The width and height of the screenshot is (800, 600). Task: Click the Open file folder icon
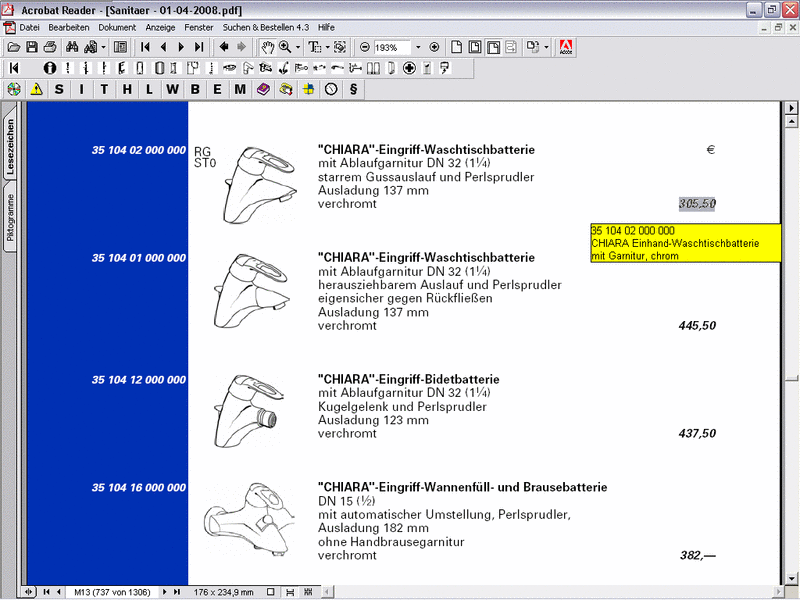click(x=14, y=47)
